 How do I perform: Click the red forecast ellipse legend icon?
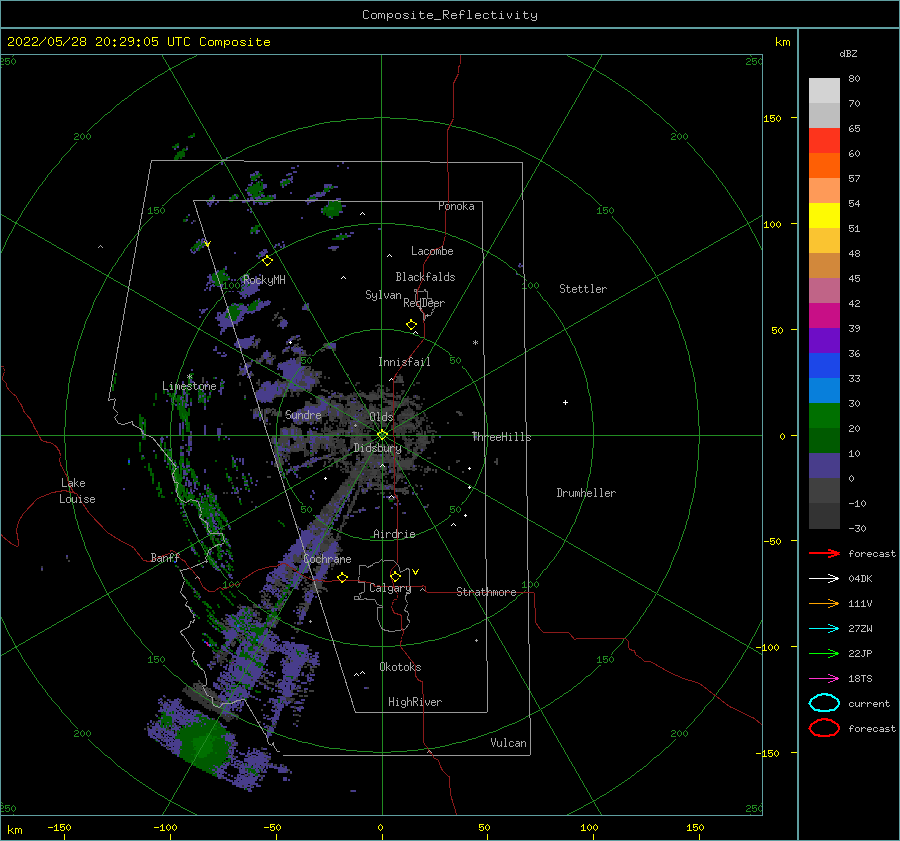point(824,728)
